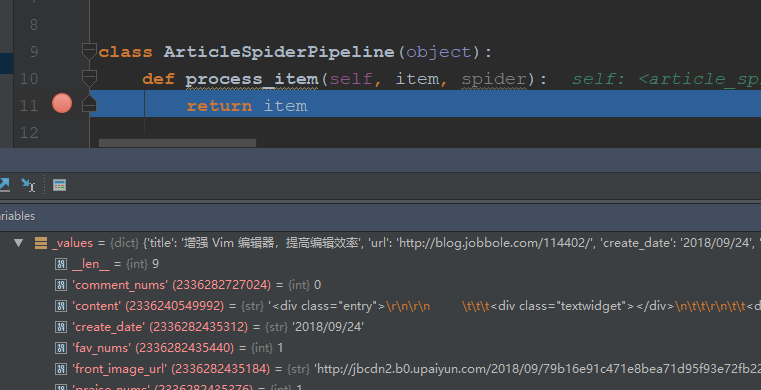
Task: Click the 'comment_nums' row field icon
Action: click(61, 285)
